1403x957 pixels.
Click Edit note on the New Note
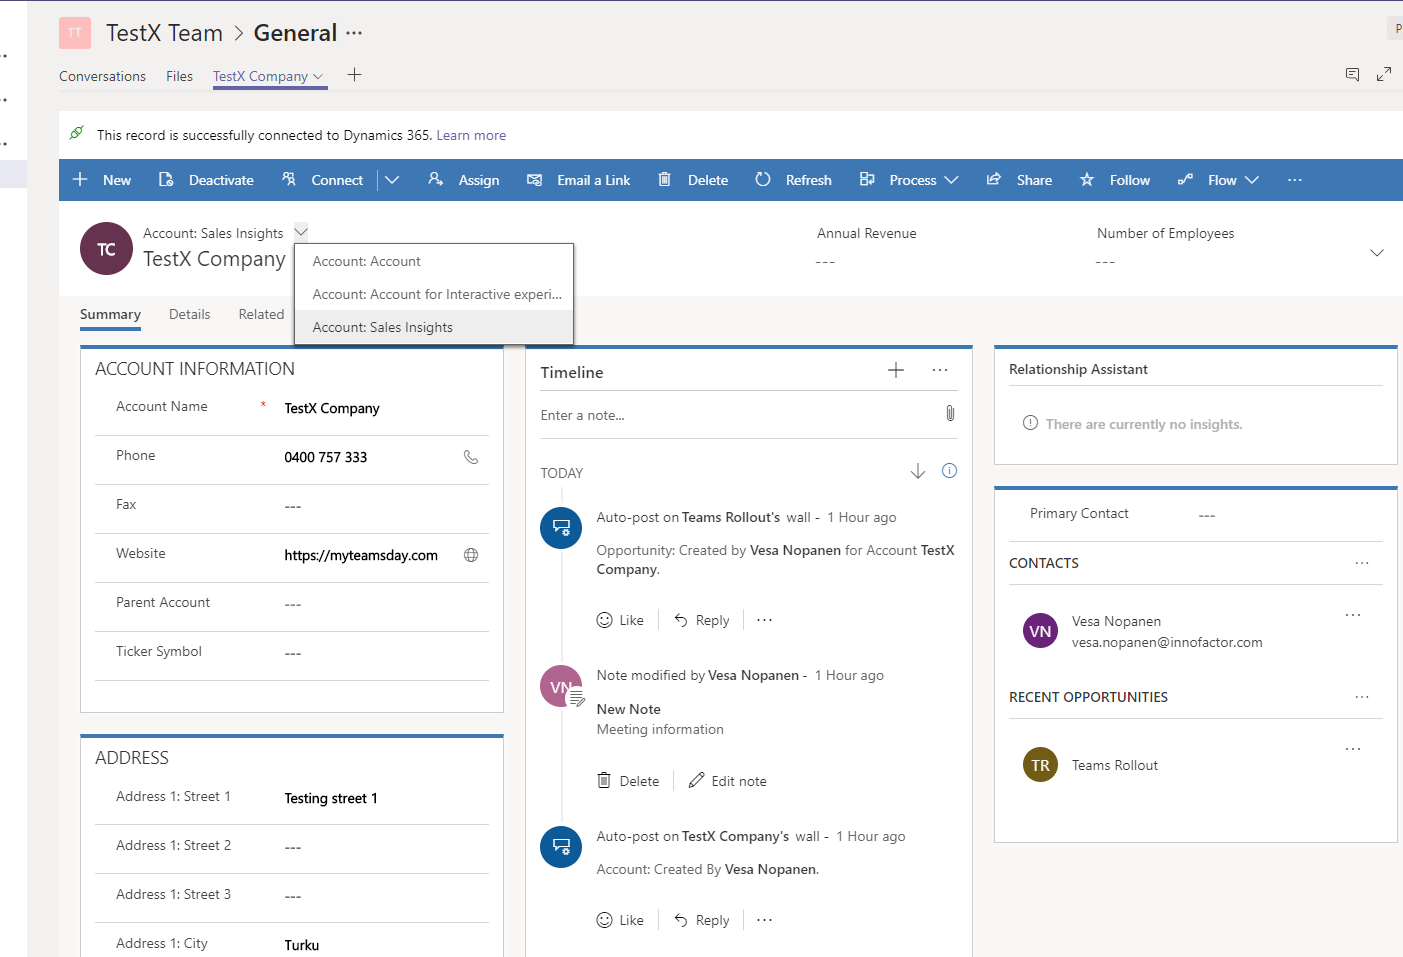728,781
